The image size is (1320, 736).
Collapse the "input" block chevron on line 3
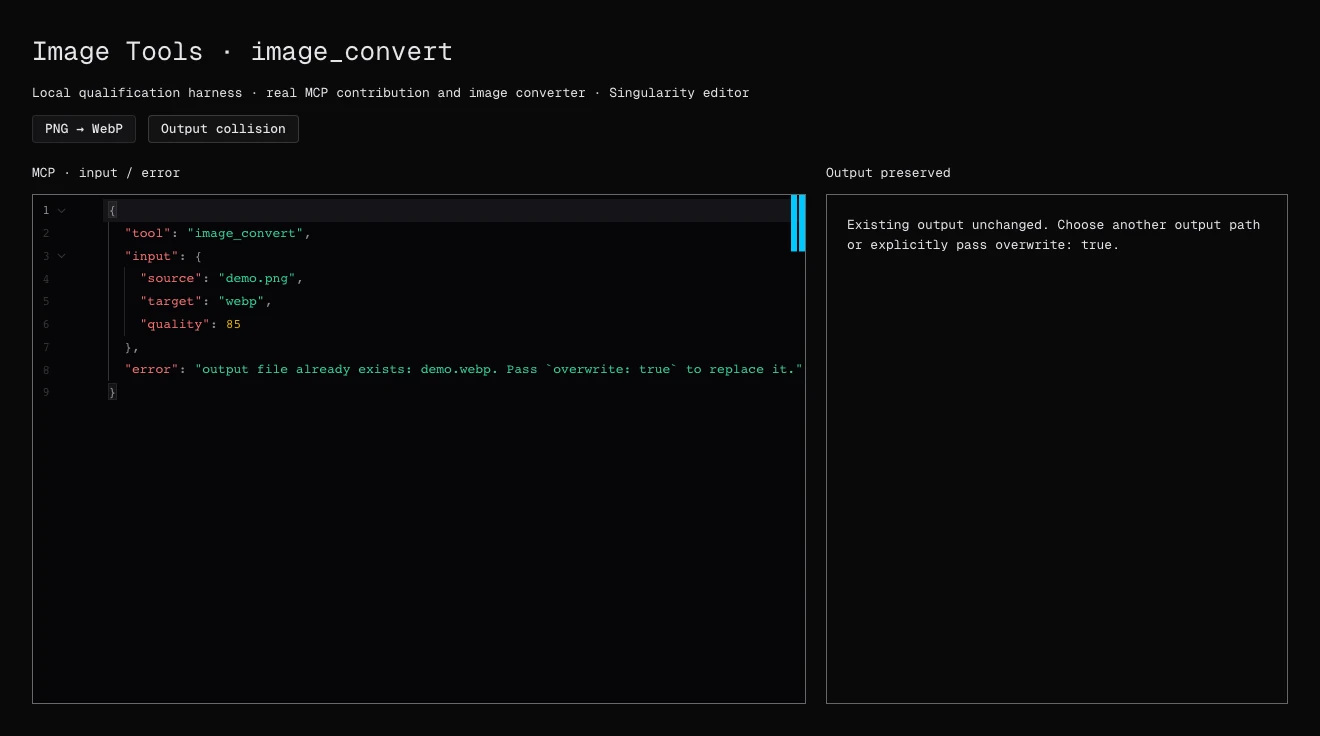tap(62, 256)
